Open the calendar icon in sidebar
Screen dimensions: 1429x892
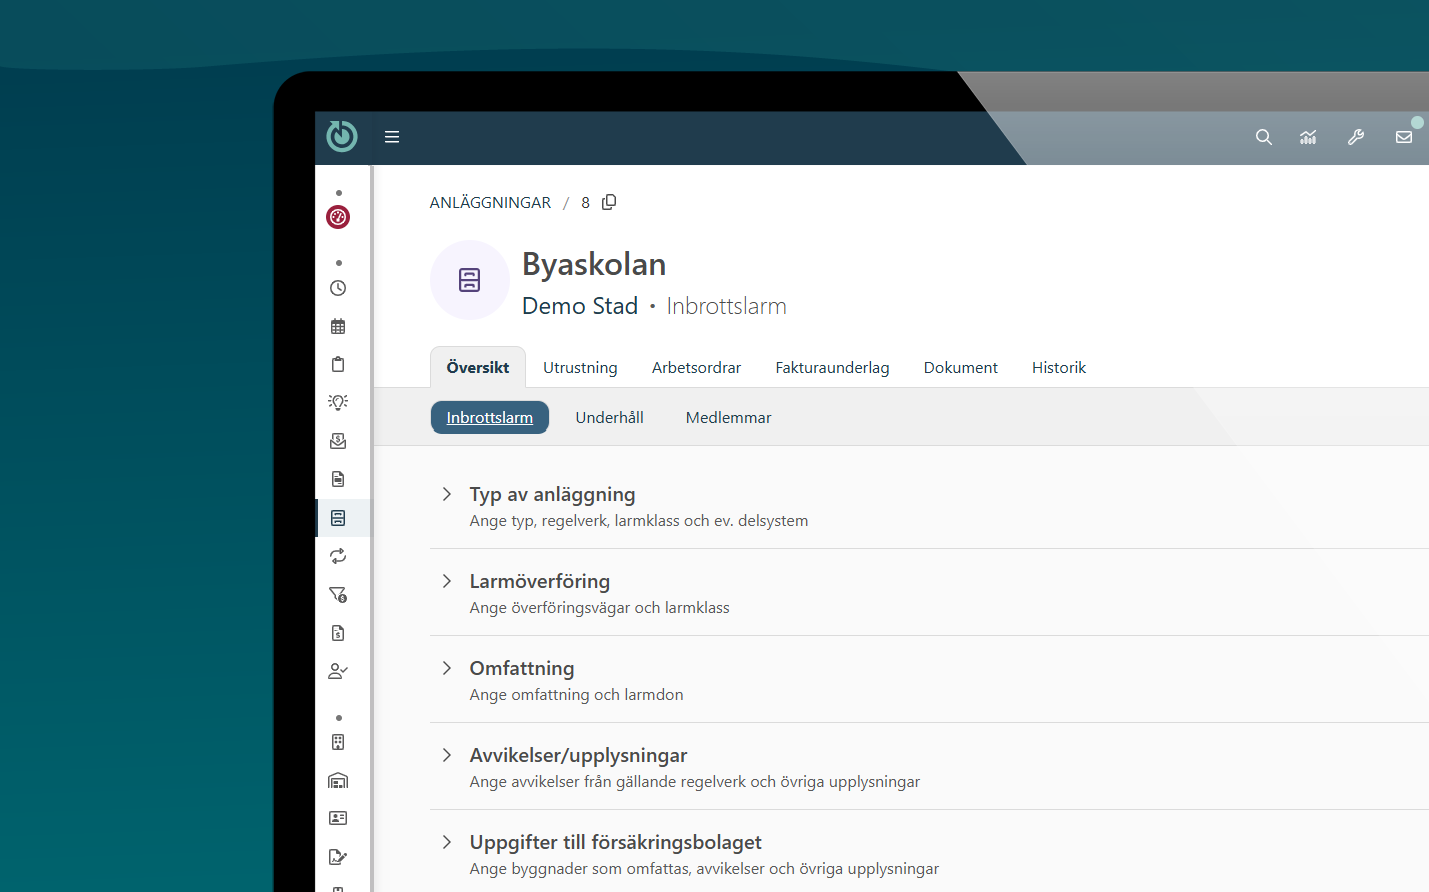pos(338,326)
